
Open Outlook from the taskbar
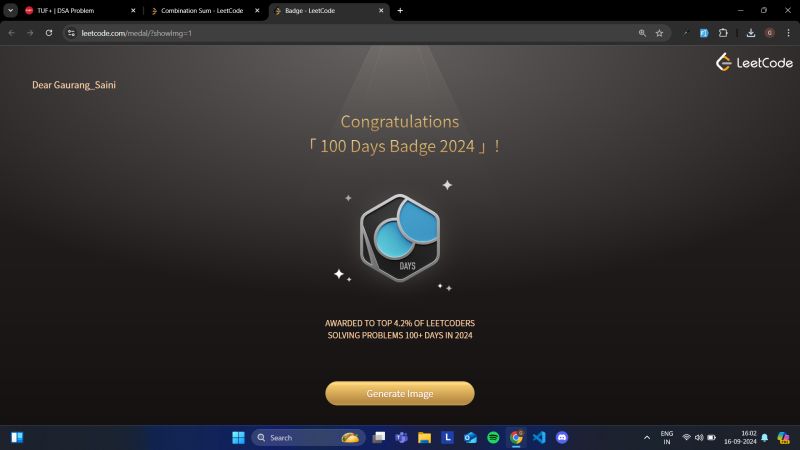click(470, 437)
